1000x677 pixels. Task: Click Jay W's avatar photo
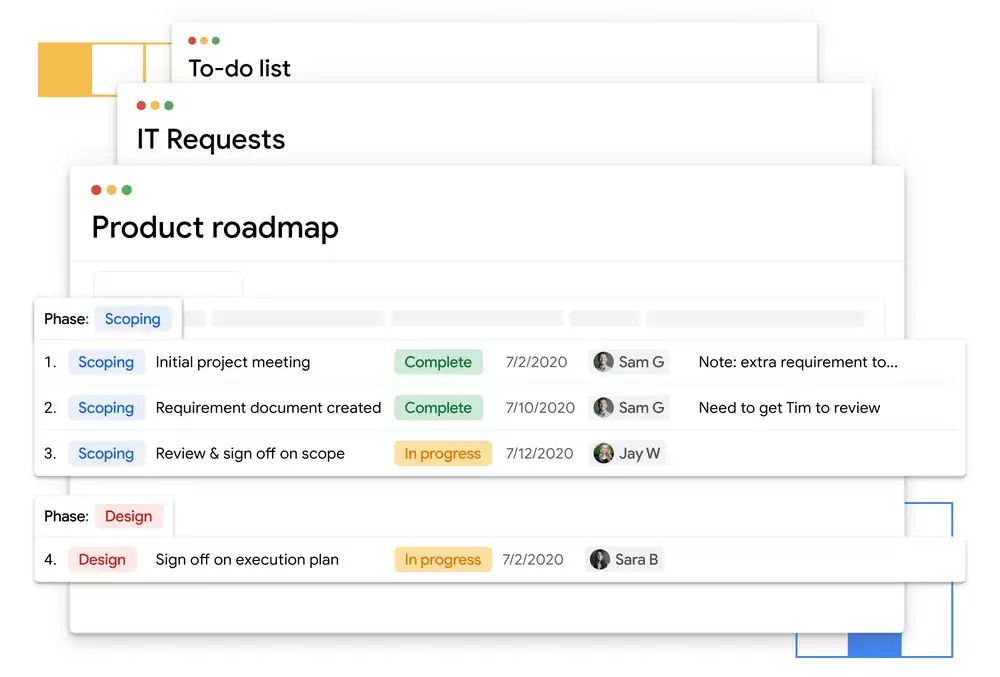(604, 454)
